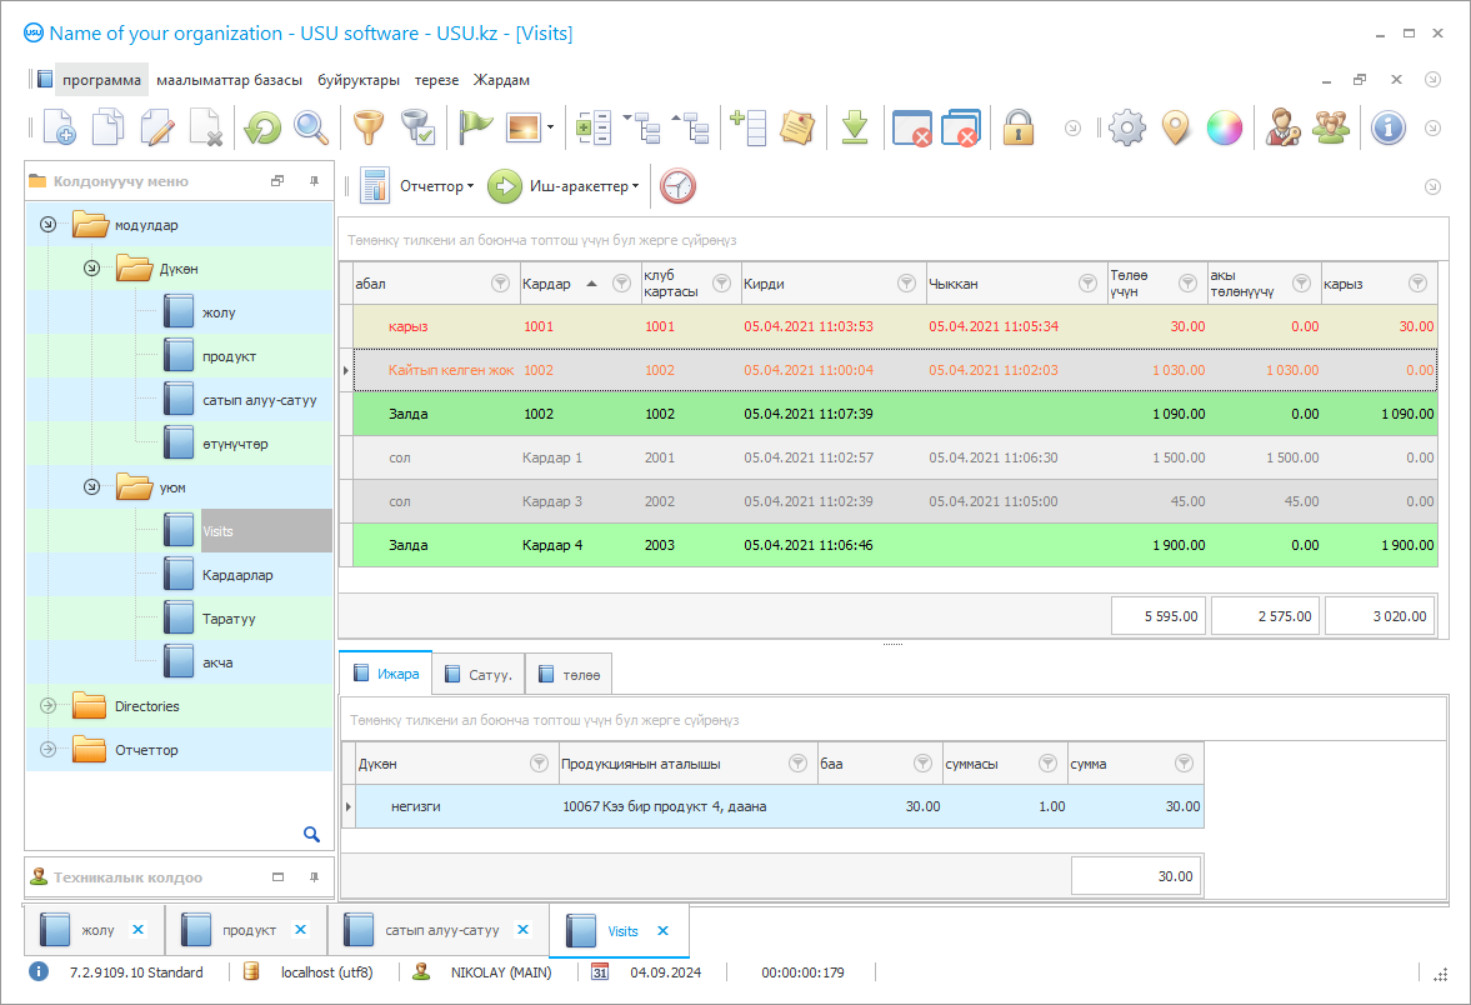This screenshot has height=1005, width=1471.
Task: Click the red clock icon
Action: [x=678, y=186]
